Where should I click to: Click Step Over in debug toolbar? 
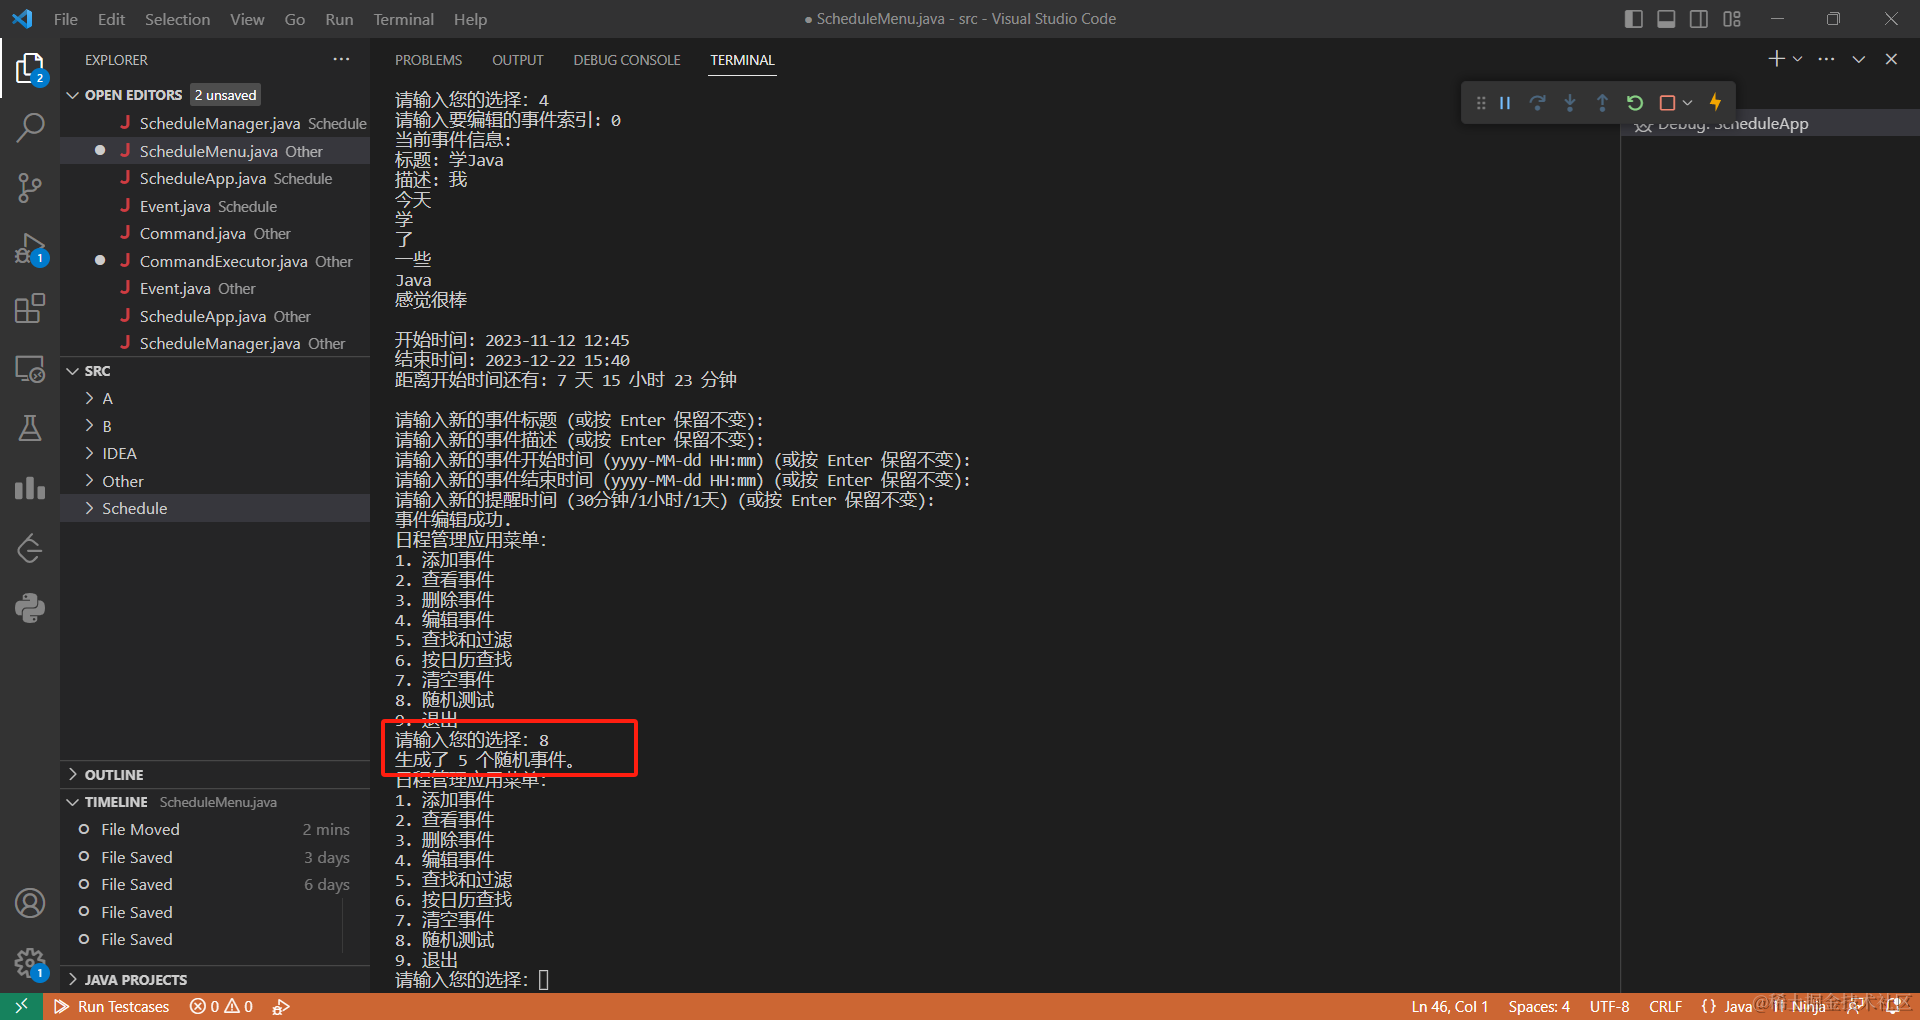(x=1538, y=103)
